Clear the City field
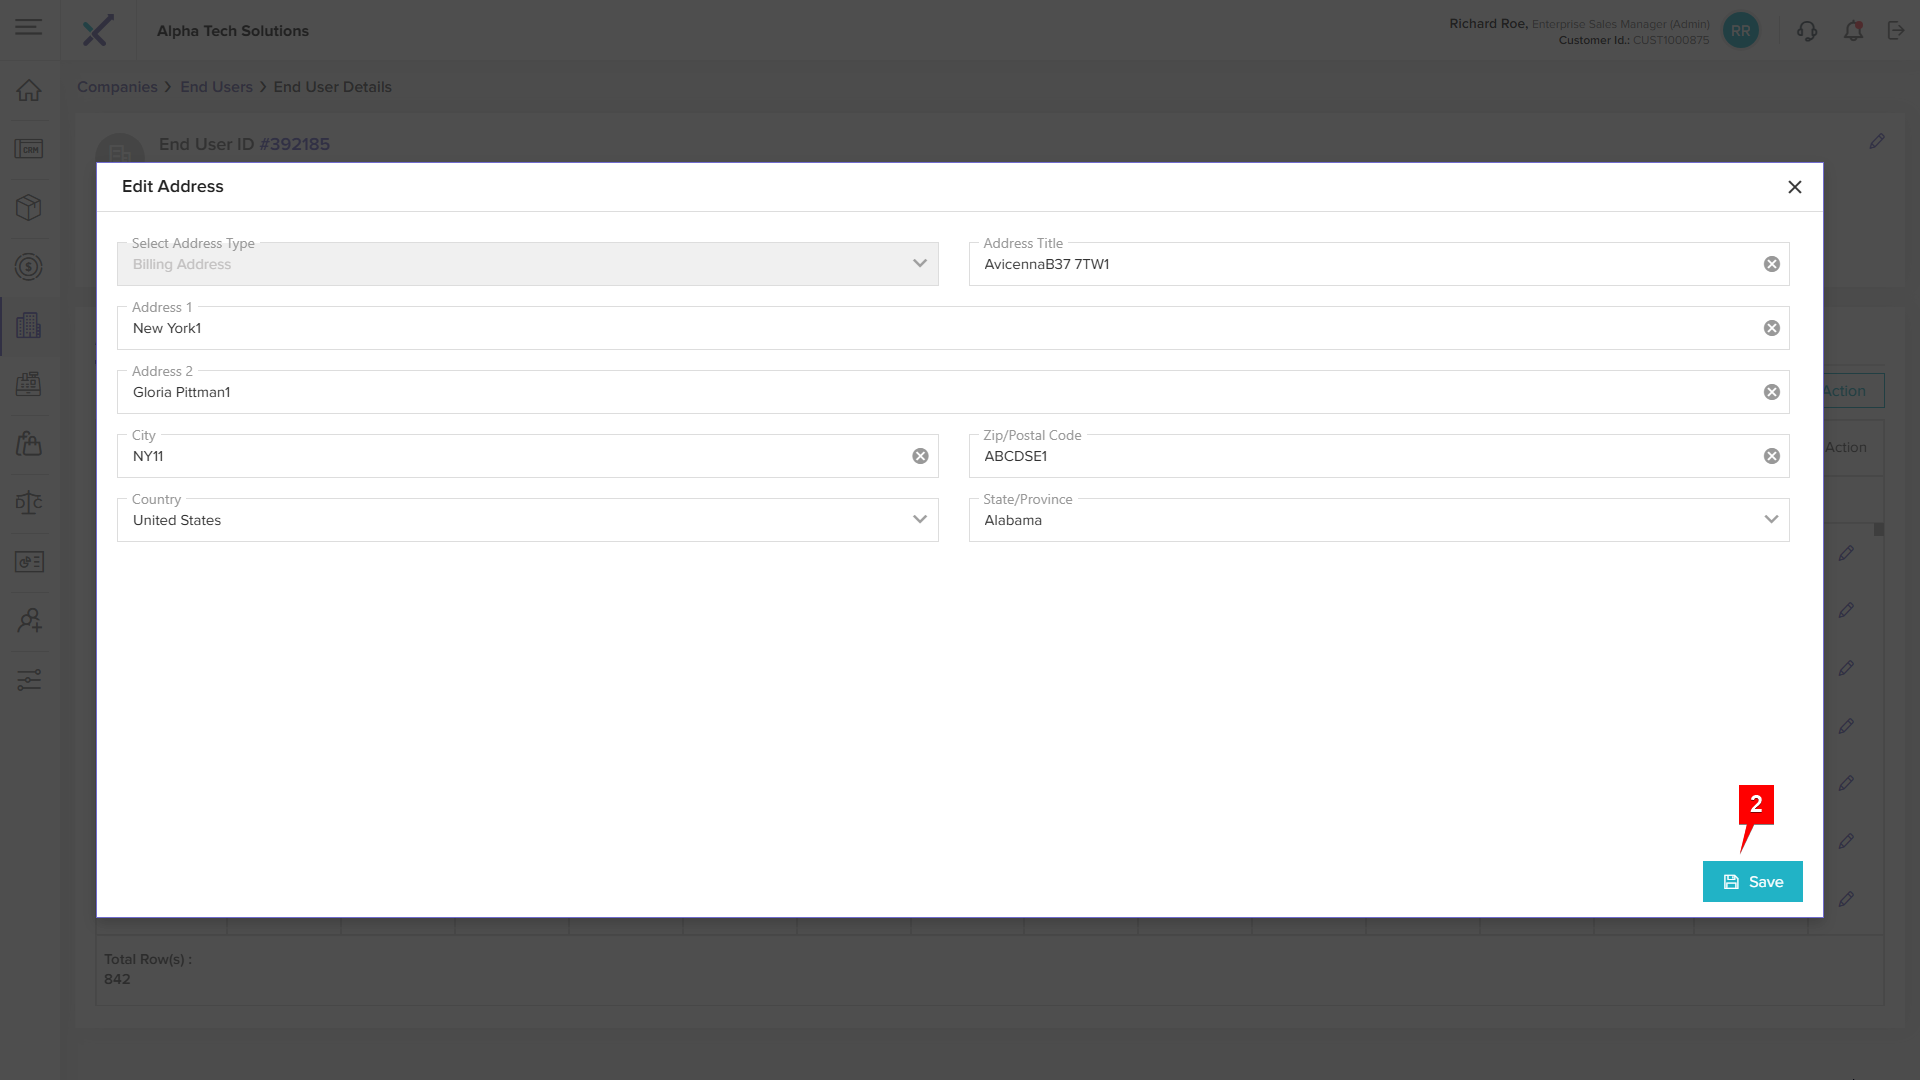Screen dimensions: 1920x1080 click(x=920, y=456)
